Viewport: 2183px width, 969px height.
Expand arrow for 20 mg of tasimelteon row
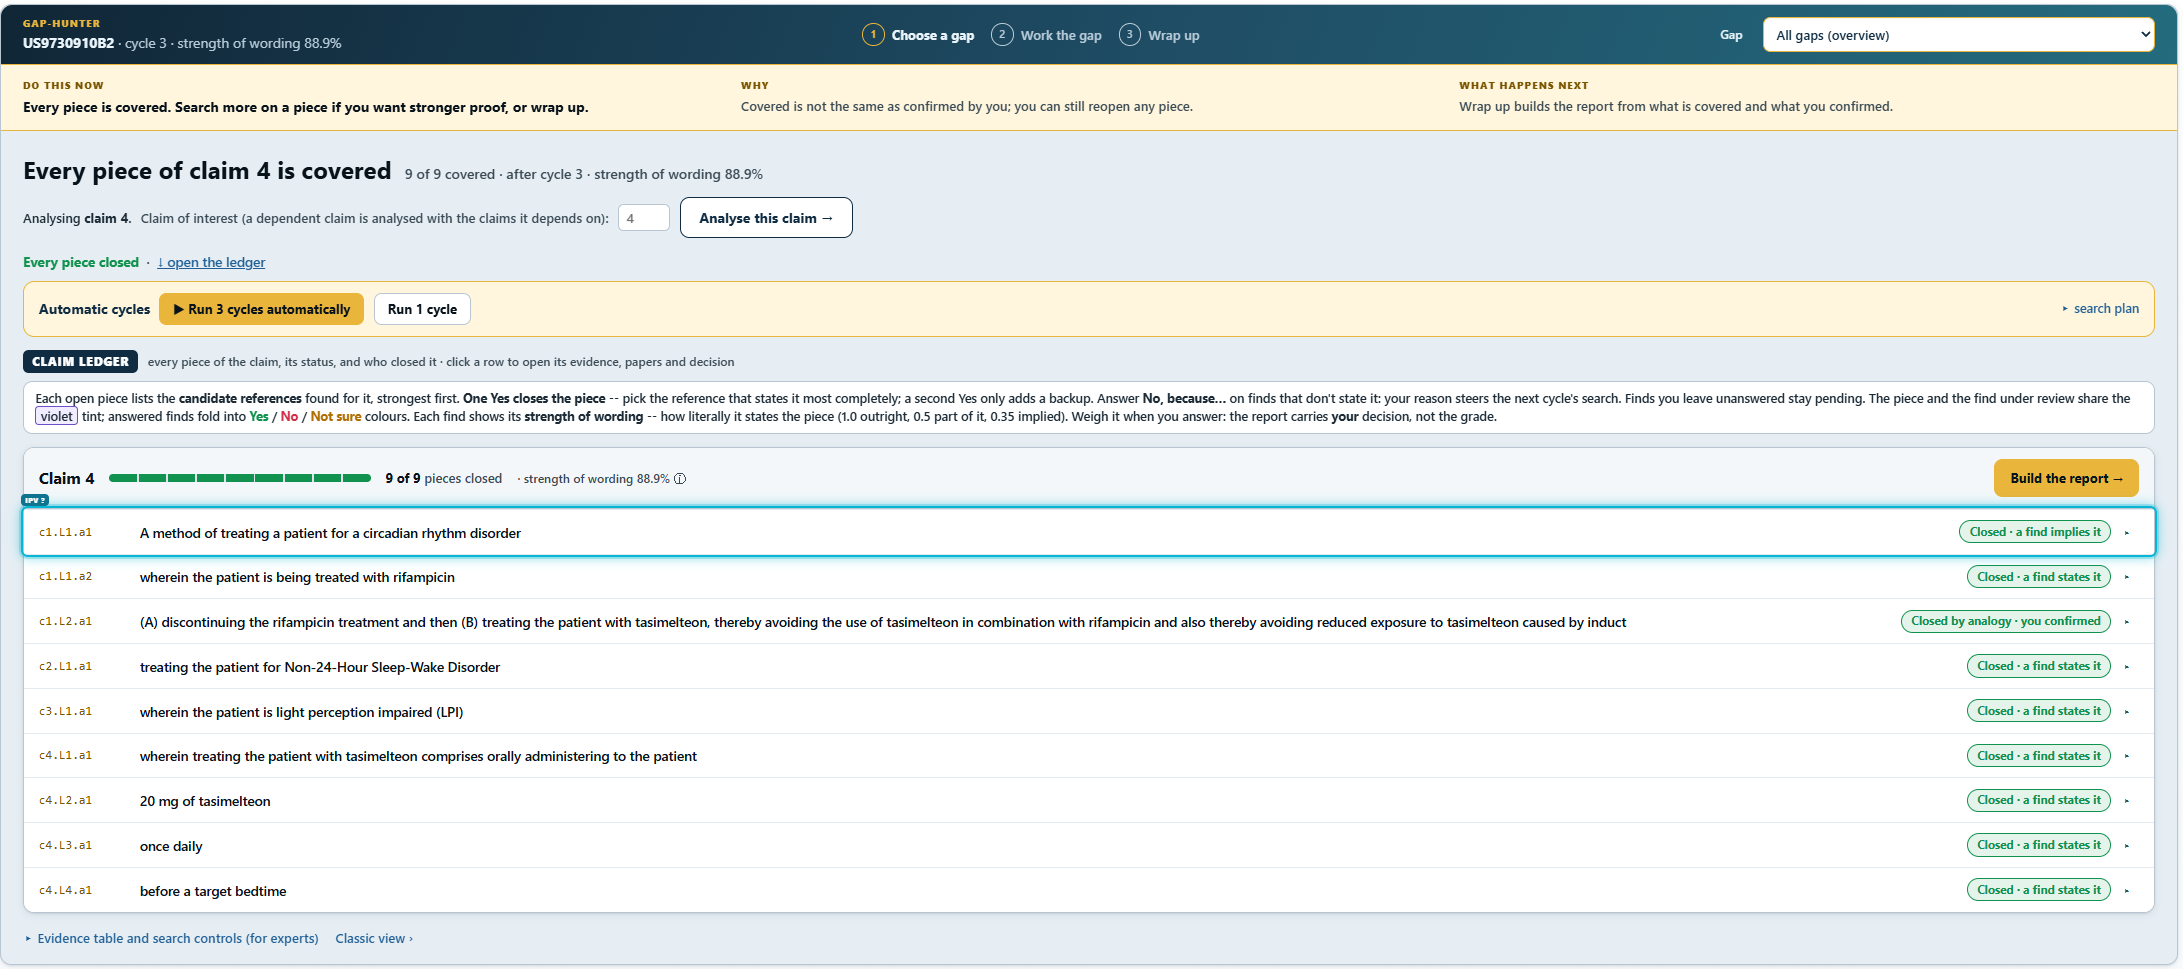pyautogui.click(x=2127, y=801)
